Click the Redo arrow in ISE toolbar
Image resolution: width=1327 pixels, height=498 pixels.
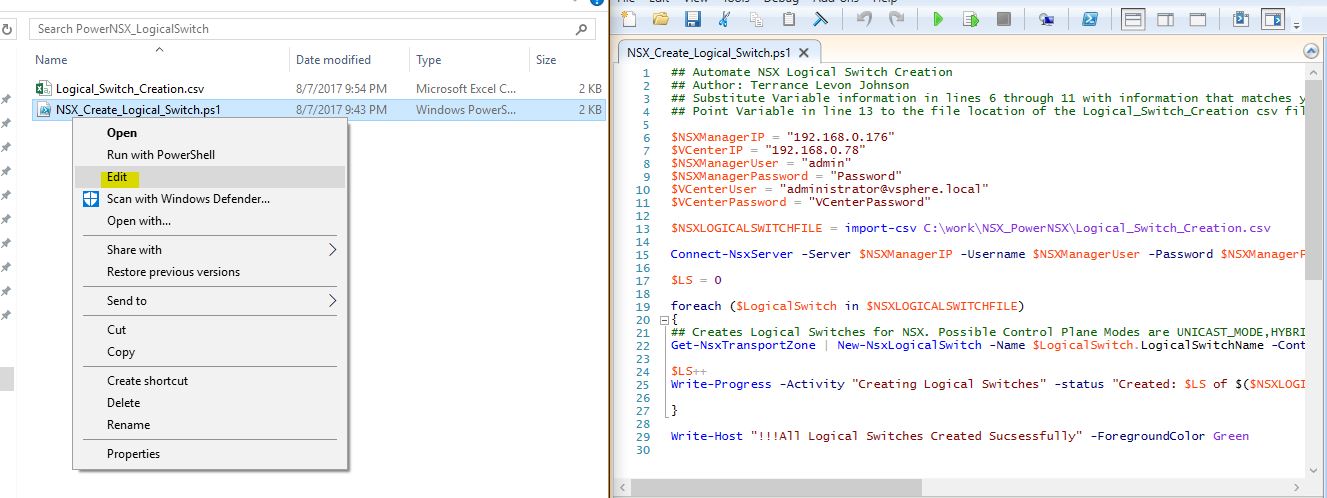[x=896, y=19]
